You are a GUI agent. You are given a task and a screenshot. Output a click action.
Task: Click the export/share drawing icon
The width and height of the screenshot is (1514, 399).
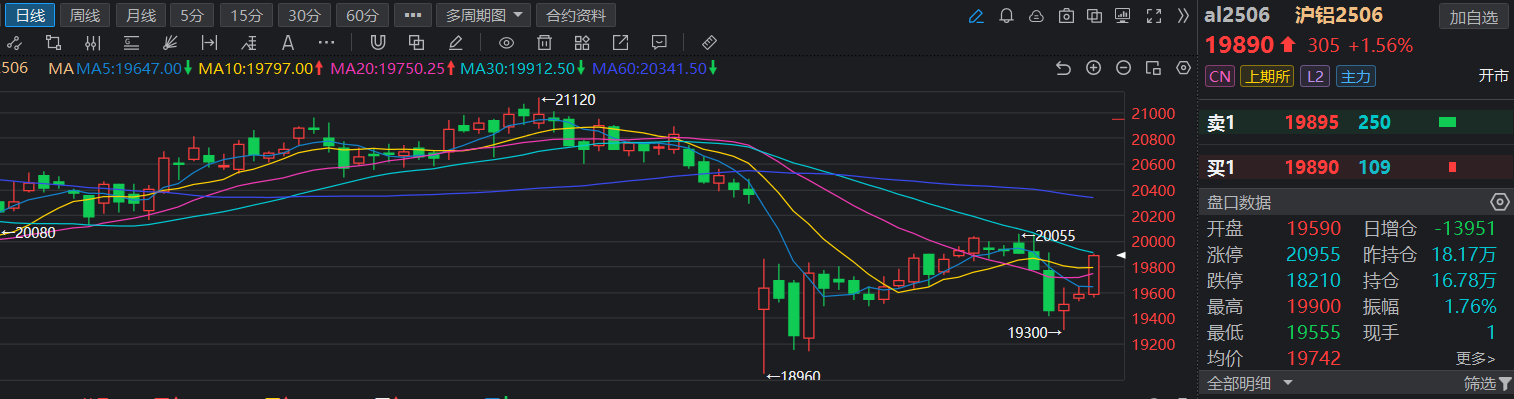[x=620, y=42]
